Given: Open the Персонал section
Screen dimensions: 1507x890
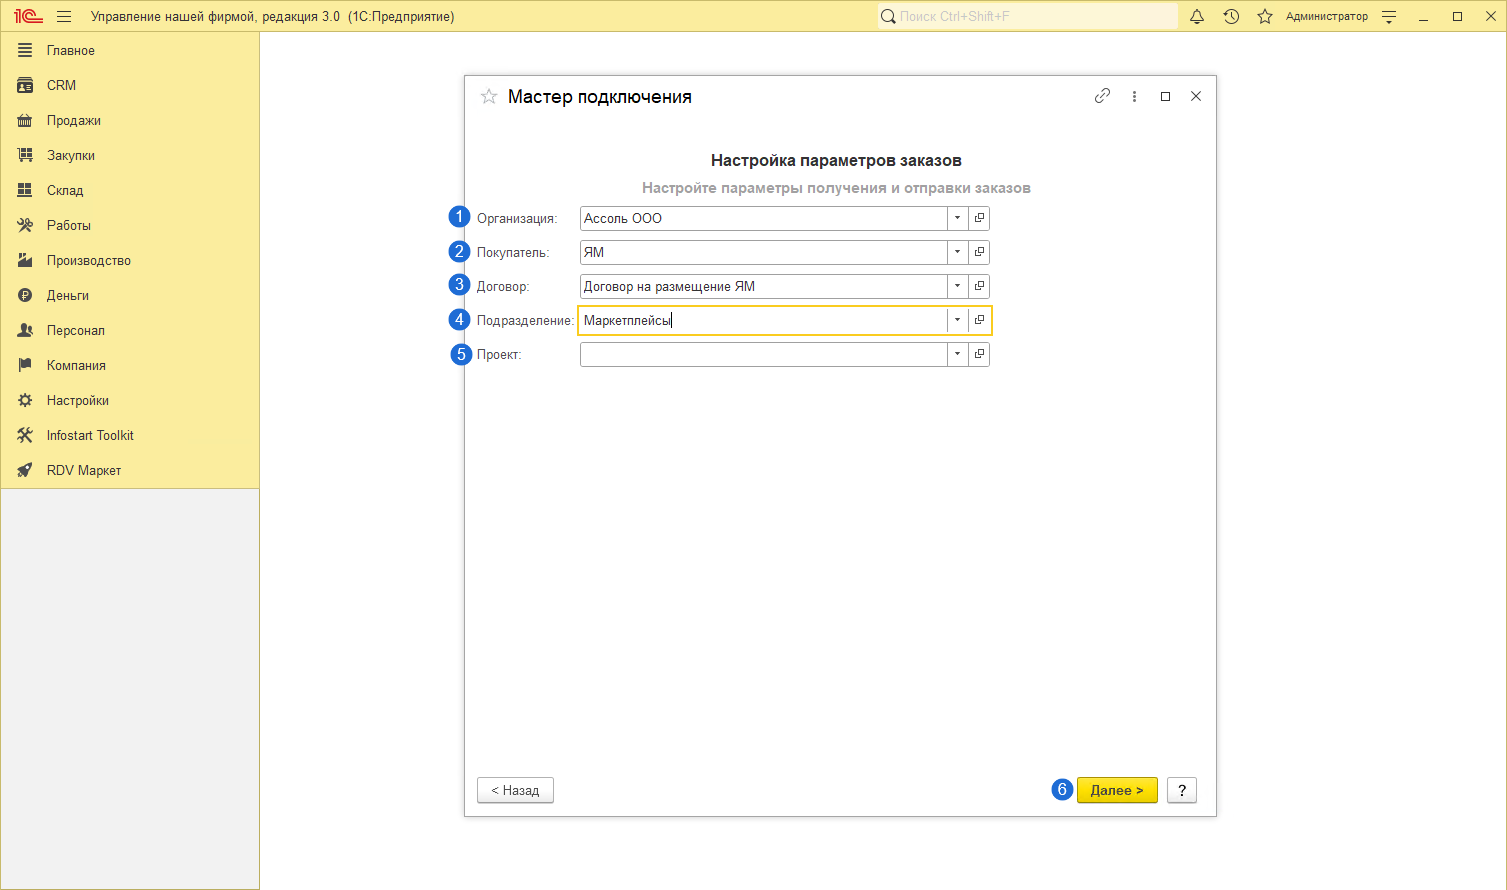Looking at the screenshot, I should pos(130,330).
